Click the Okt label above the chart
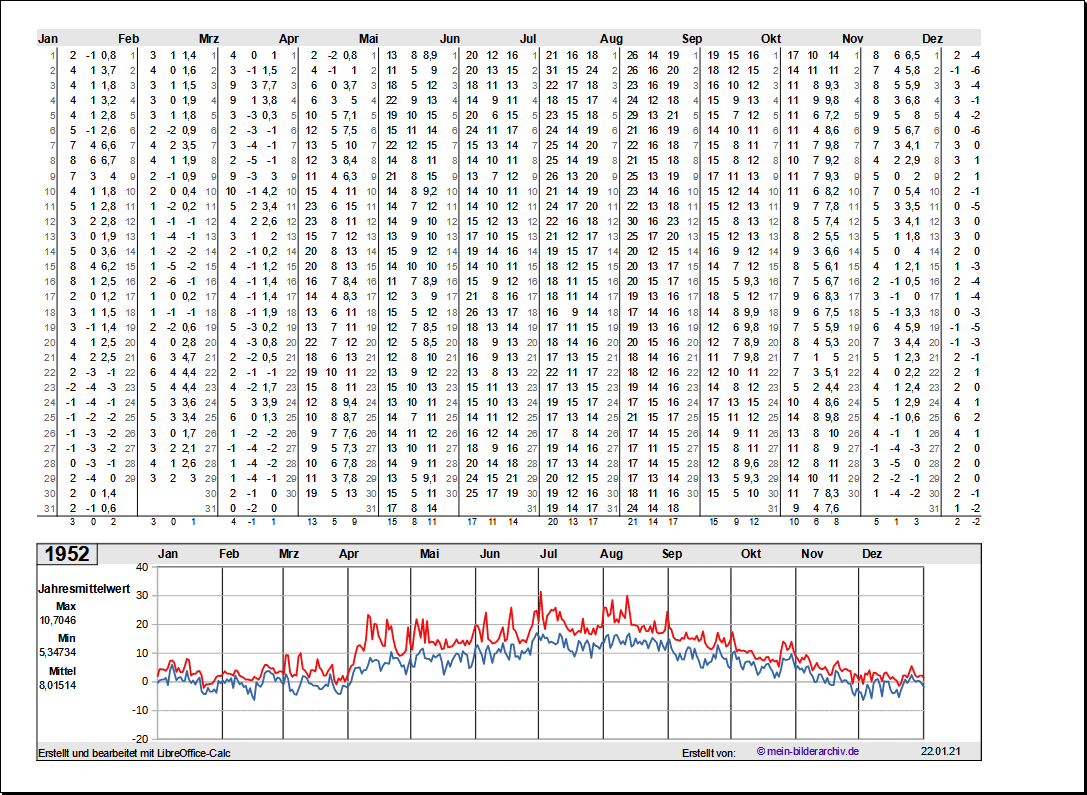Image resolution: width=1087 pixels, height=795 pixels. tap(751, 554)
